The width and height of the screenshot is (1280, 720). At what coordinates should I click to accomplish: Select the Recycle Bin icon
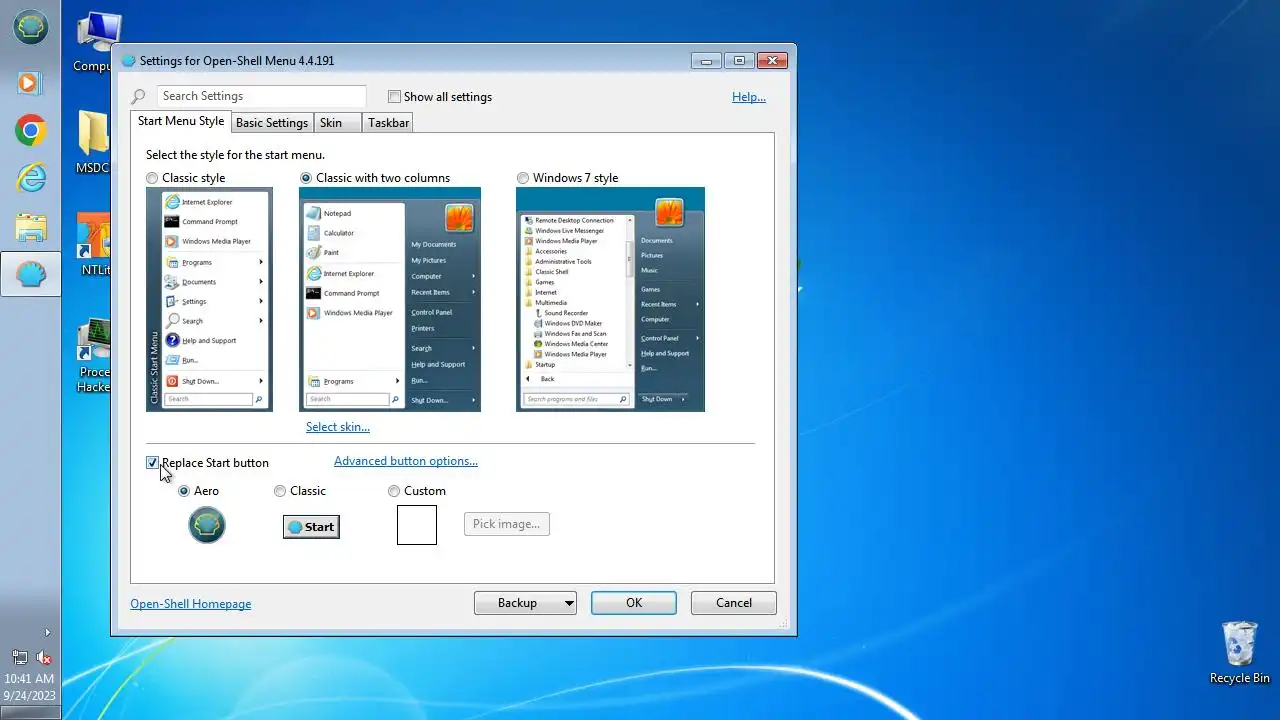pos(1239,653)
